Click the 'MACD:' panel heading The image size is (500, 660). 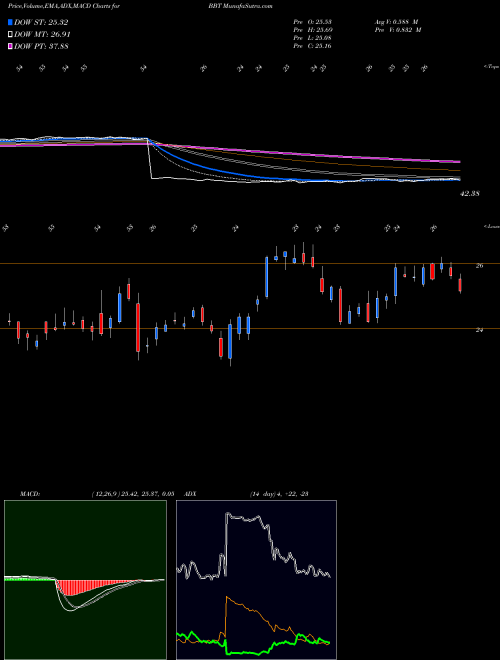[x=29, y=494]
